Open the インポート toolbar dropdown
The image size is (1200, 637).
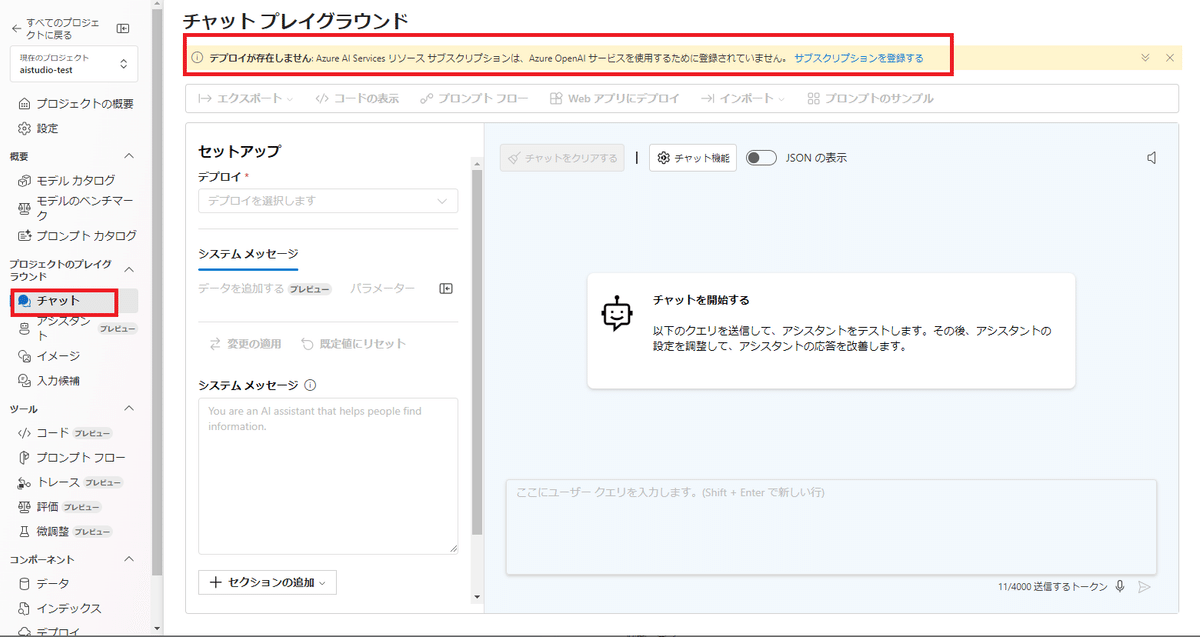742,99
